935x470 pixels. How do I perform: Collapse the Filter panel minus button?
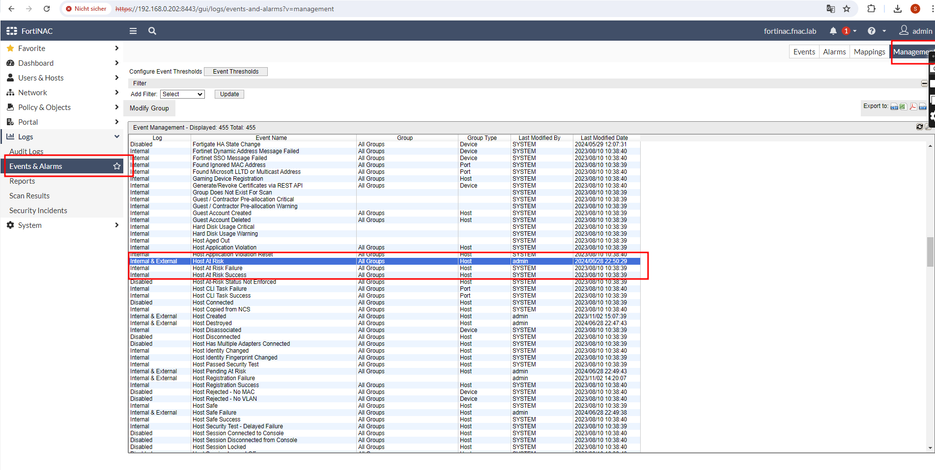923,84
